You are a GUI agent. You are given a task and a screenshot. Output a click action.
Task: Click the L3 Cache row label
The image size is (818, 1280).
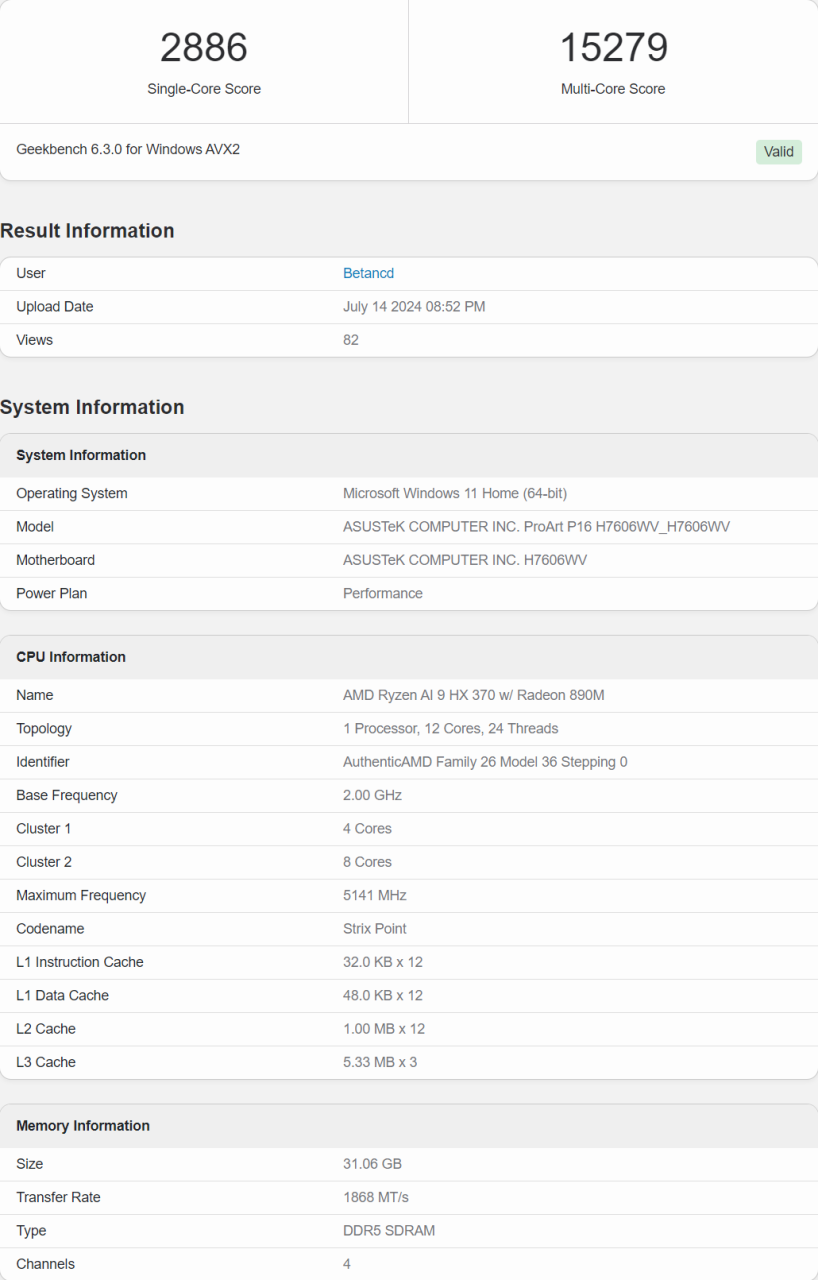point(46,1062)
